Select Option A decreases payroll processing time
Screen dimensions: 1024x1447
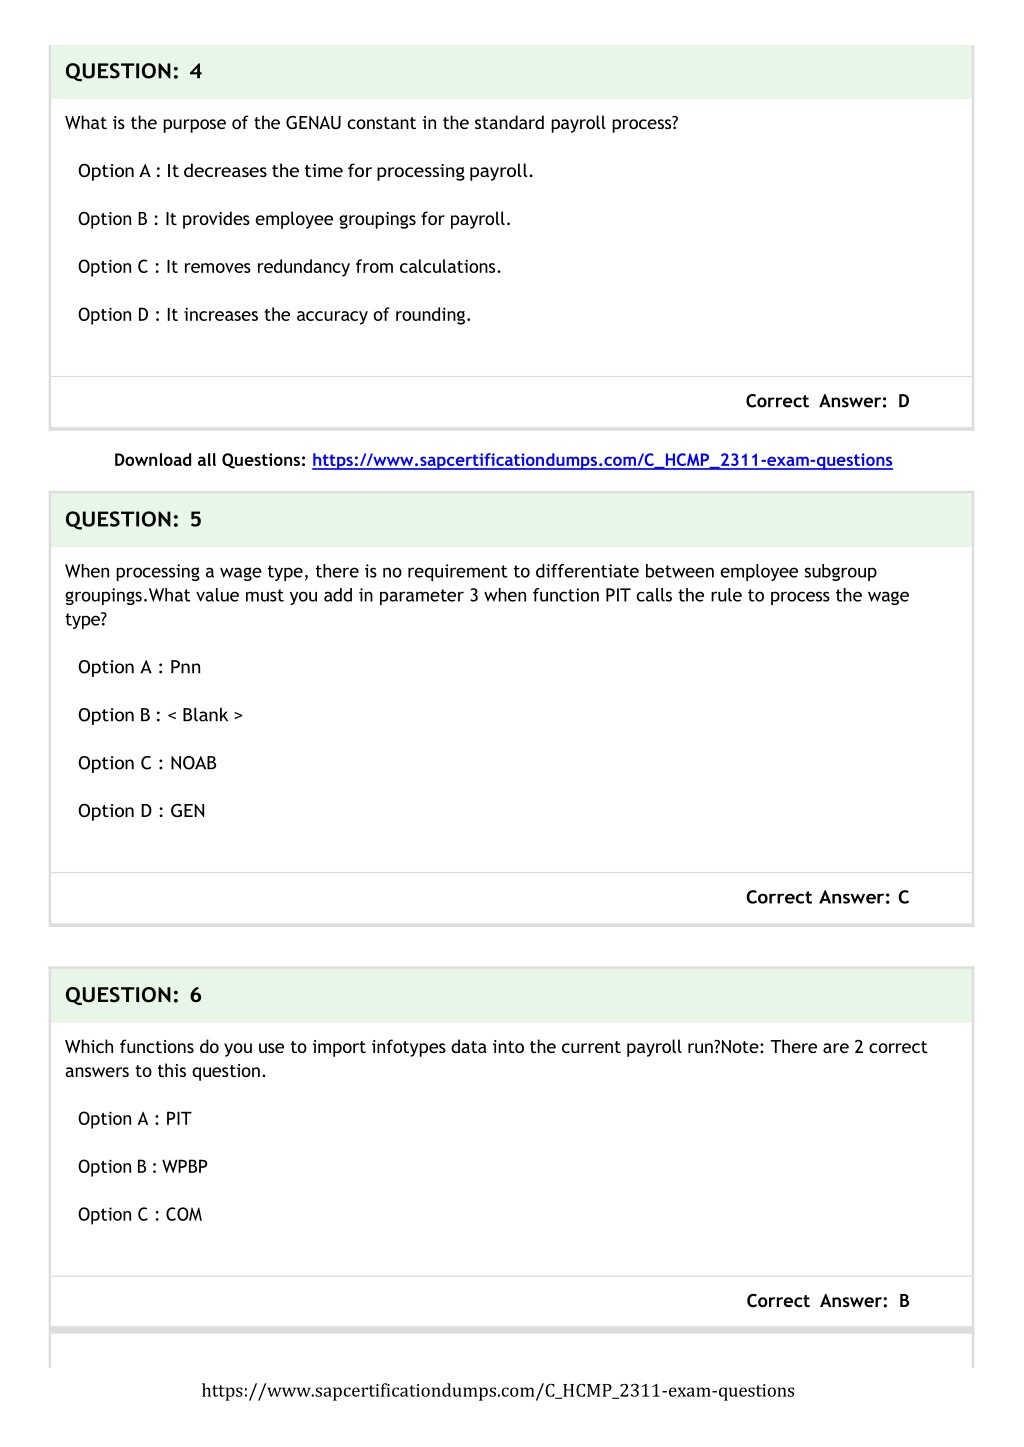pyautogui.click(x=306, y=171)
